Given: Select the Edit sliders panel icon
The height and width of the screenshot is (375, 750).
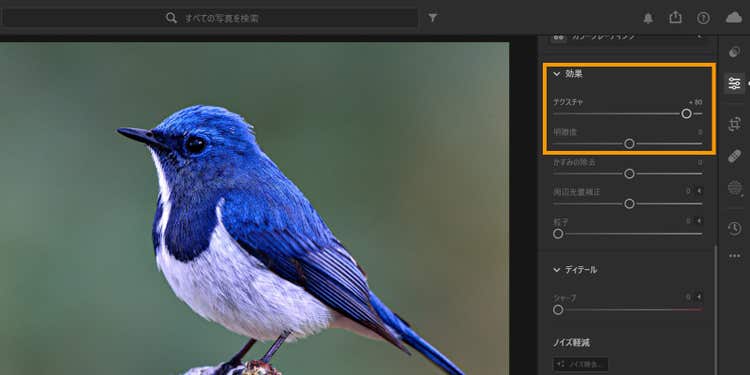Looking at the screenshot, I should [734, 83].
